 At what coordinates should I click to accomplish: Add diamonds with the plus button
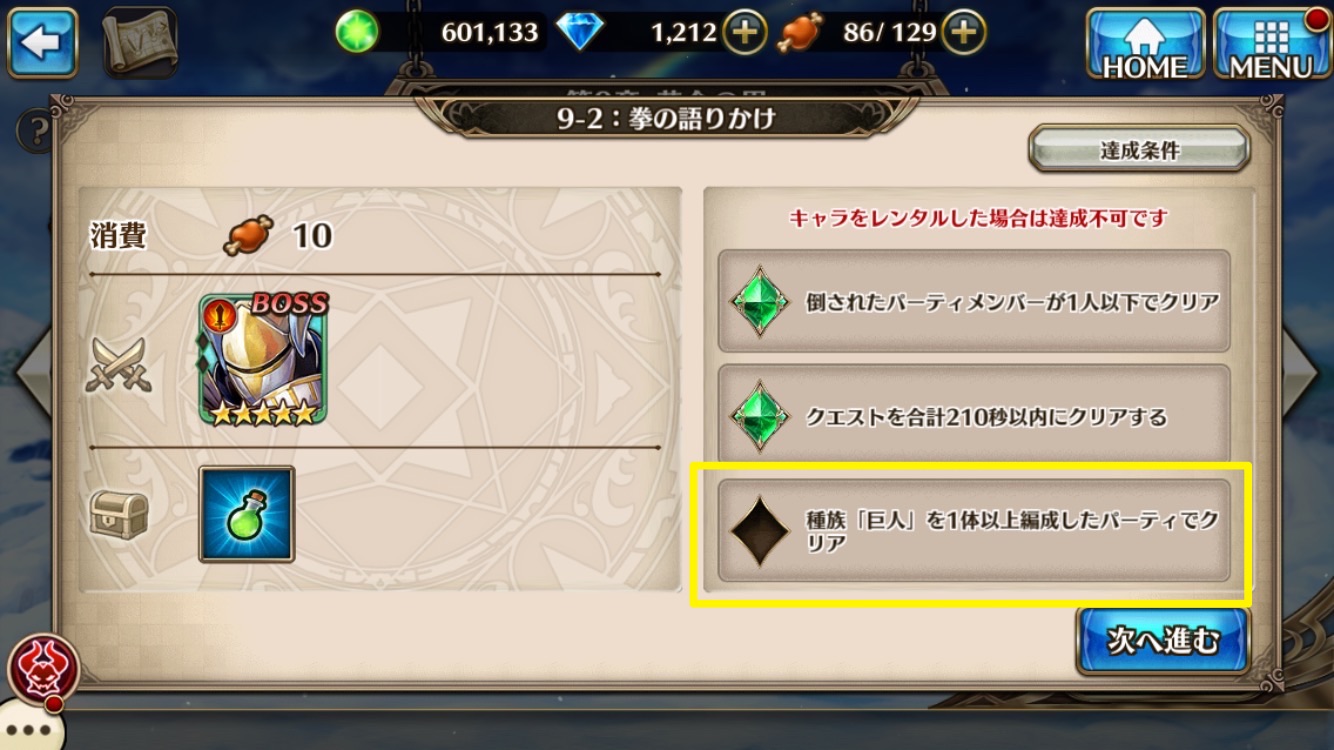(744, 33)
